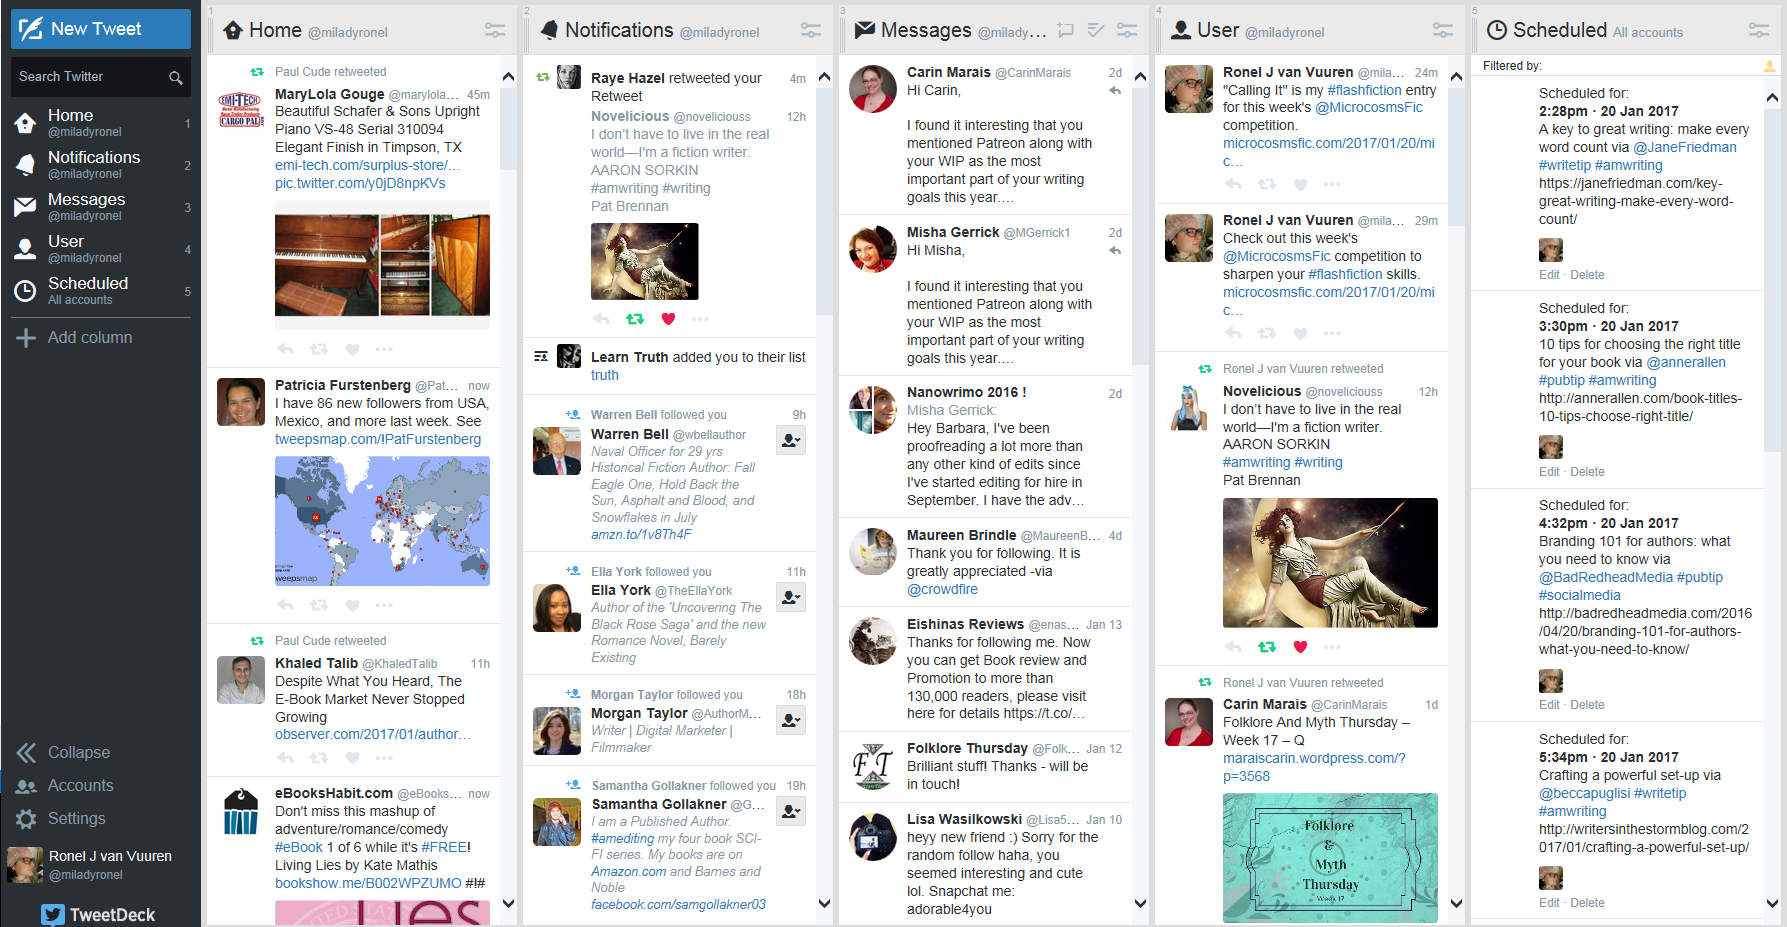Undo retweet of Novelicious tweet in User column
Image resolution: width=1787 pixels, height=927 pixels.
tap(1267, 647)
